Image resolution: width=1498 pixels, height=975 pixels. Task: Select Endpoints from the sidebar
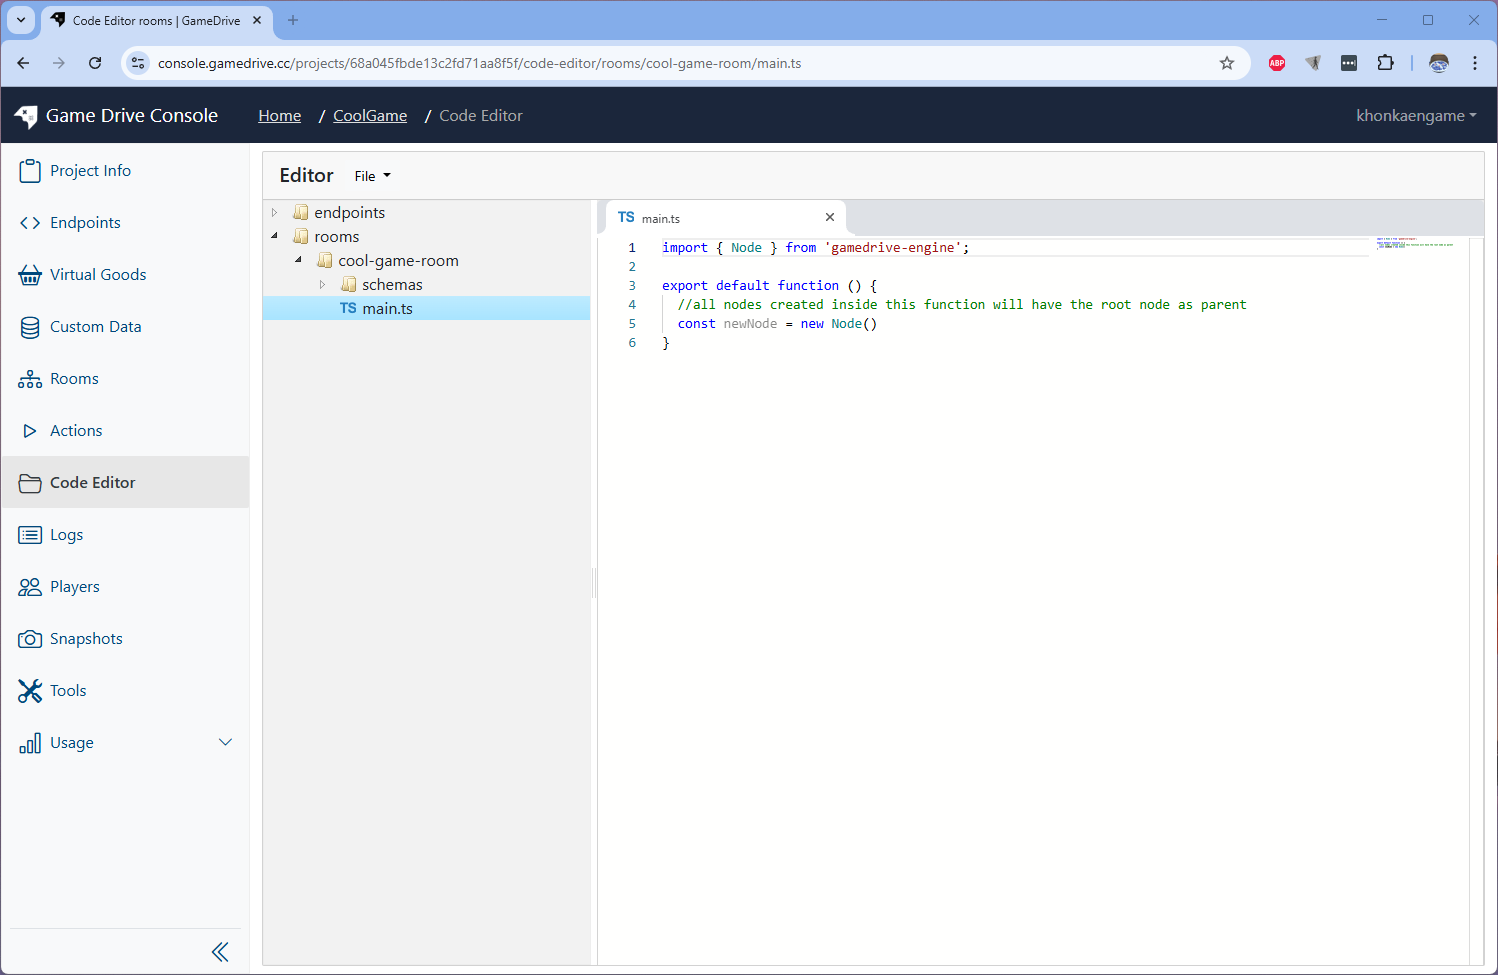click(x=84, y=222)
